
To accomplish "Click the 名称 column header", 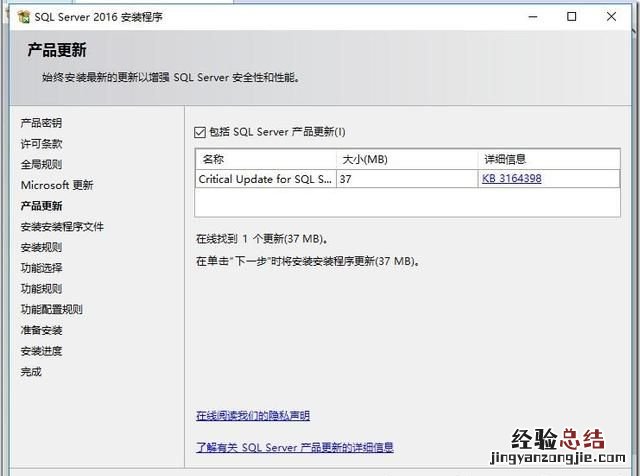I will coord(266,159).
